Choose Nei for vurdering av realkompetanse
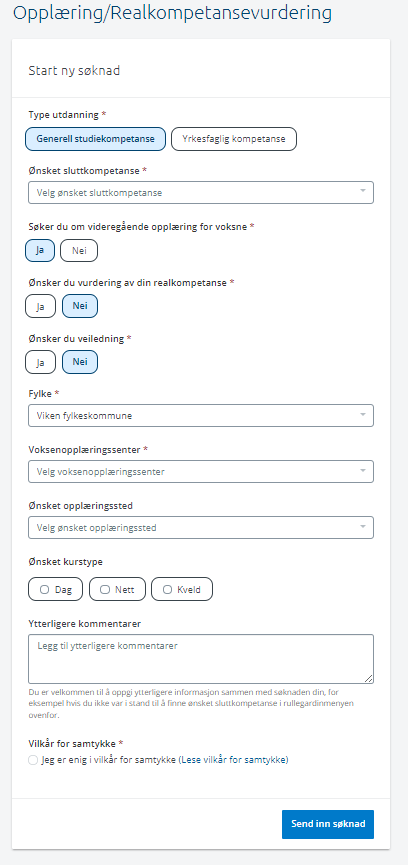This screenshot has height=865, width=408. point(79,306)
